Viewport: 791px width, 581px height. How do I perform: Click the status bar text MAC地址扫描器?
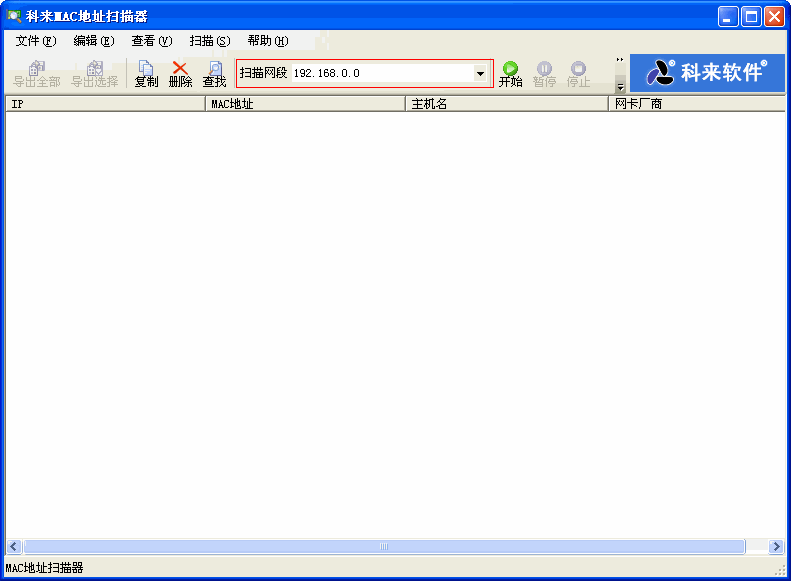[x=44, y=568]
